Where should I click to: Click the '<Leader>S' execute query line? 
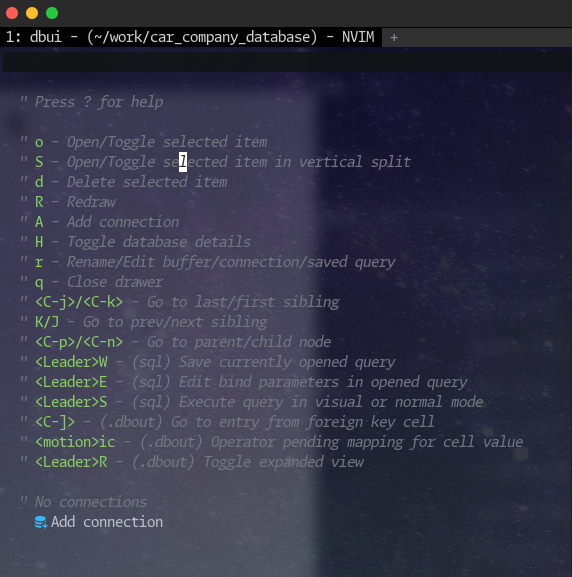[252, 402]
